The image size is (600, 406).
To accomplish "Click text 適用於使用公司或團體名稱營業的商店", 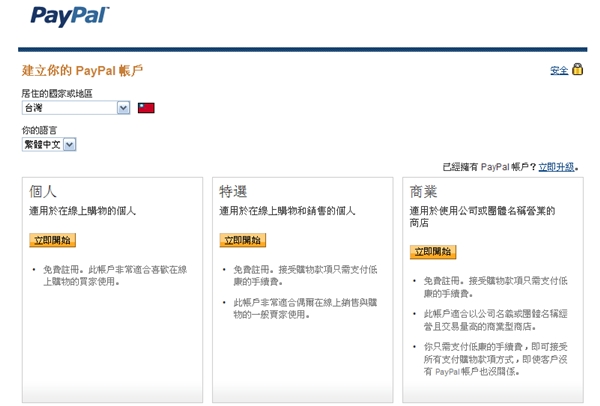I will click(482, 217).
